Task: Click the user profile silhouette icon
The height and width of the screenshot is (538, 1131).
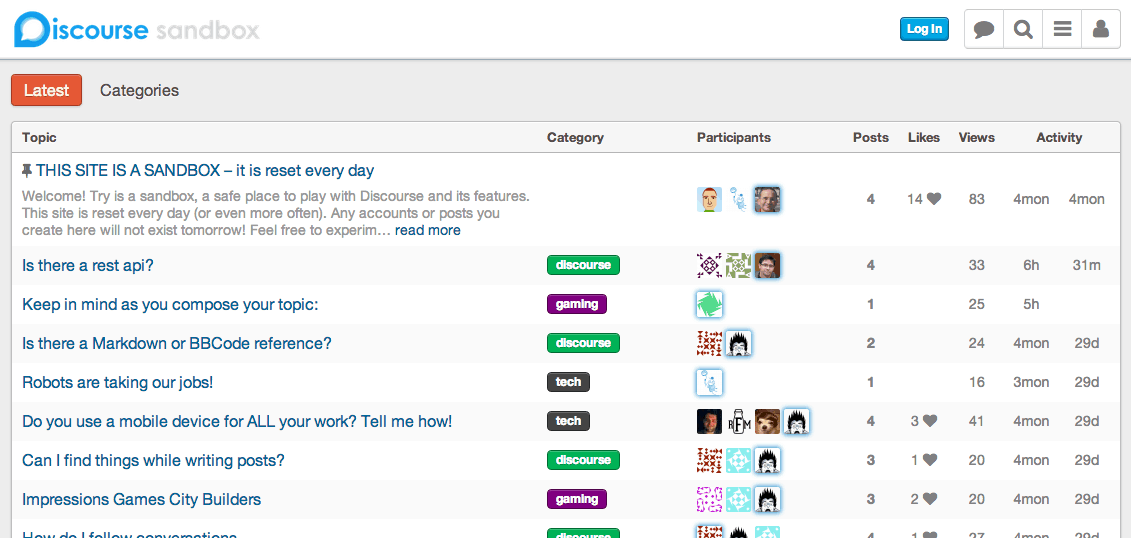Action: pos(1101,29)
